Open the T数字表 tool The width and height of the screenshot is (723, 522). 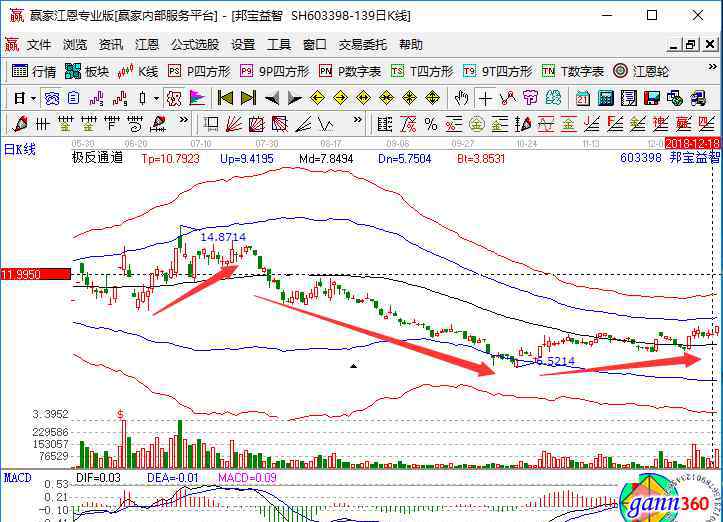(573, 71)
